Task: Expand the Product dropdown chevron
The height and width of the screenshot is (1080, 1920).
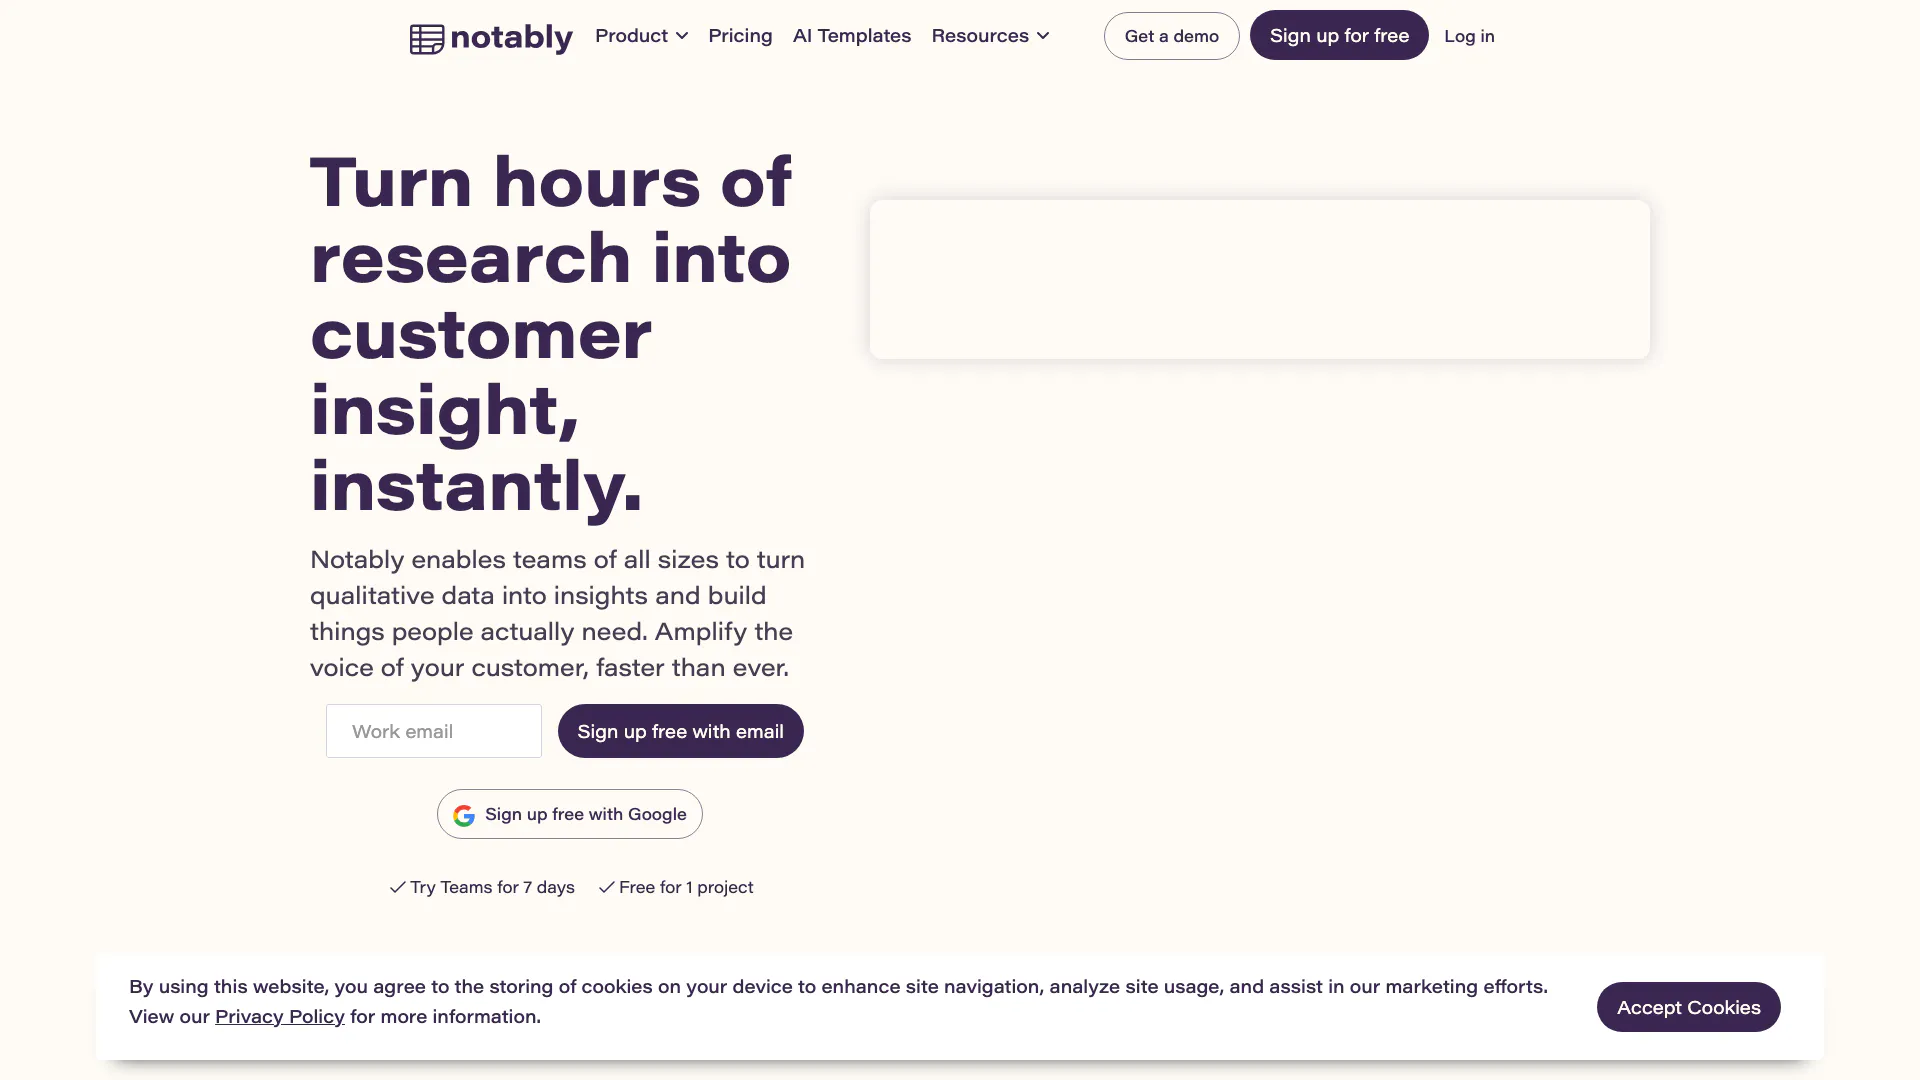Action: point(682,36)
